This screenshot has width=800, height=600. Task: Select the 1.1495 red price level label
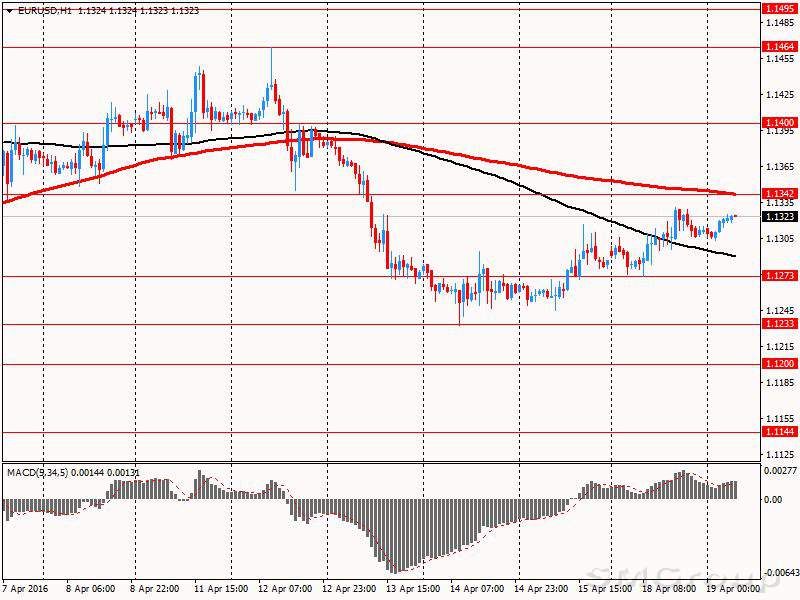779,9
